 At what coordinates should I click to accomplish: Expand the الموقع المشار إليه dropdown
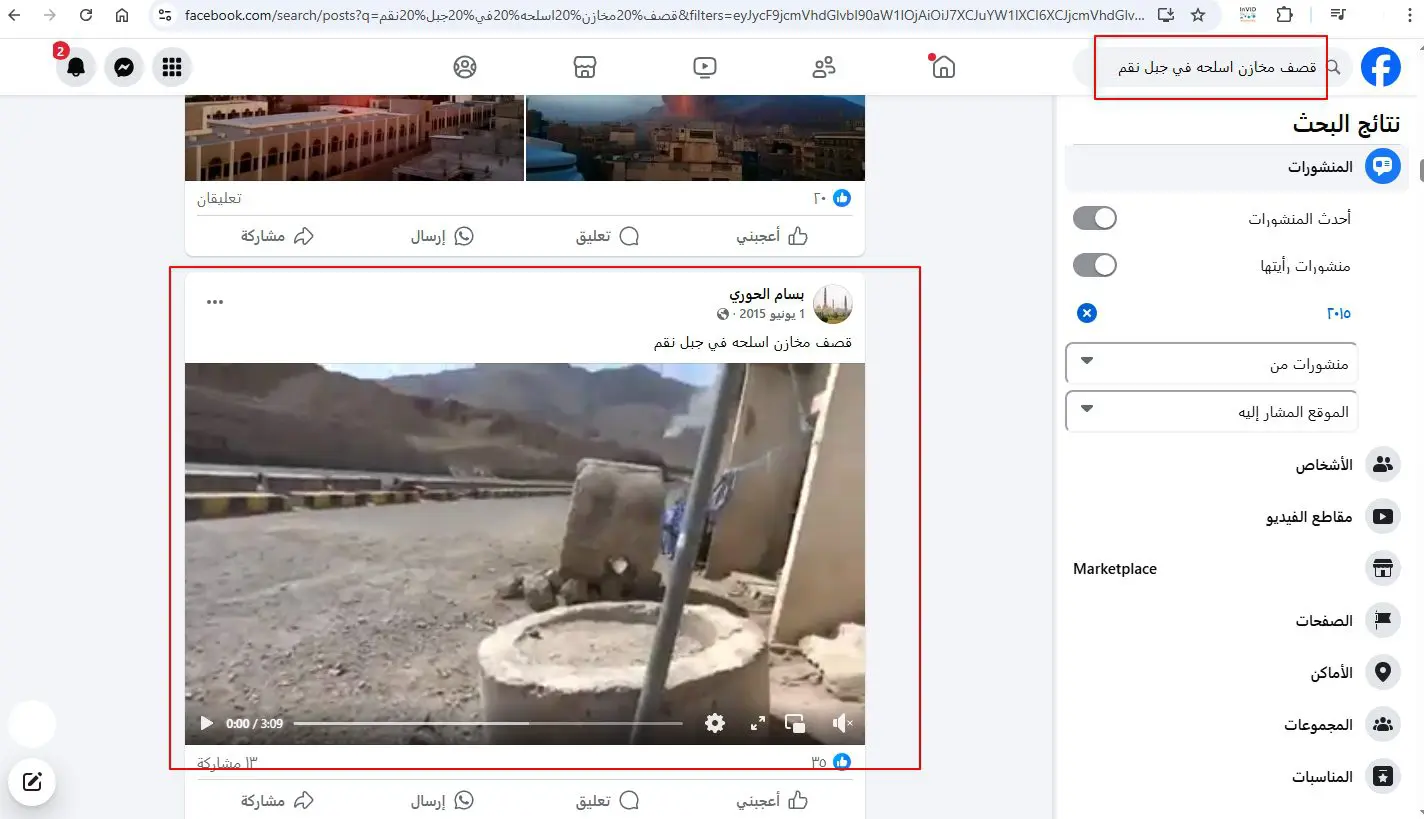[1211, 411]
